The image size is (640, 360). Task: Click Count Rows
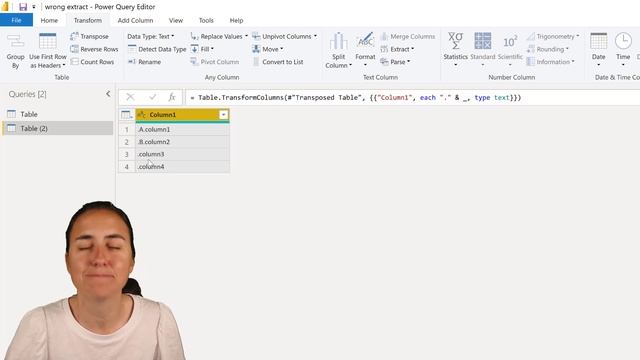tap(92, 62)
